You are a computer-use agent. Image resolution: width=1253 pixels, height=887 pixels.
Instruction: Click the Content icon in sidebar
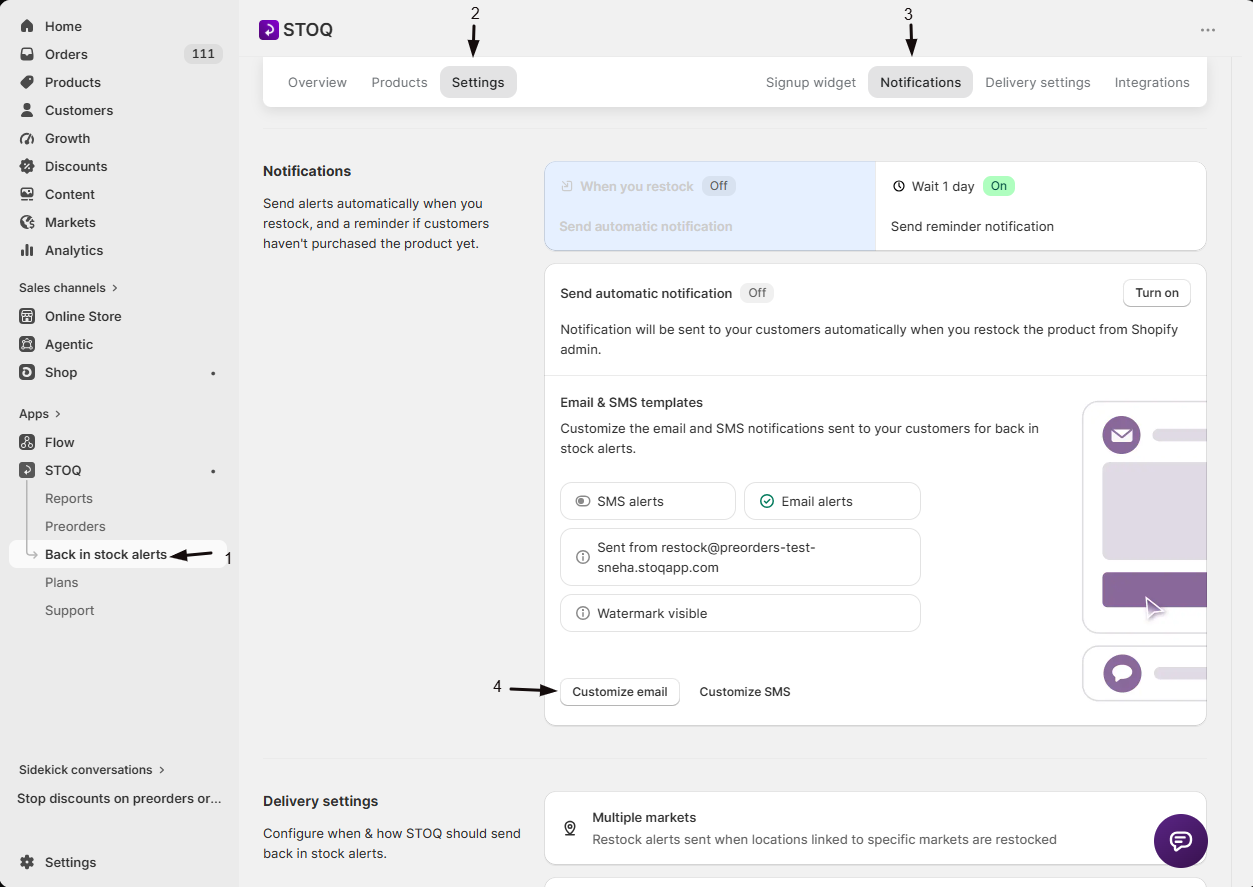[x=27, y=194]
